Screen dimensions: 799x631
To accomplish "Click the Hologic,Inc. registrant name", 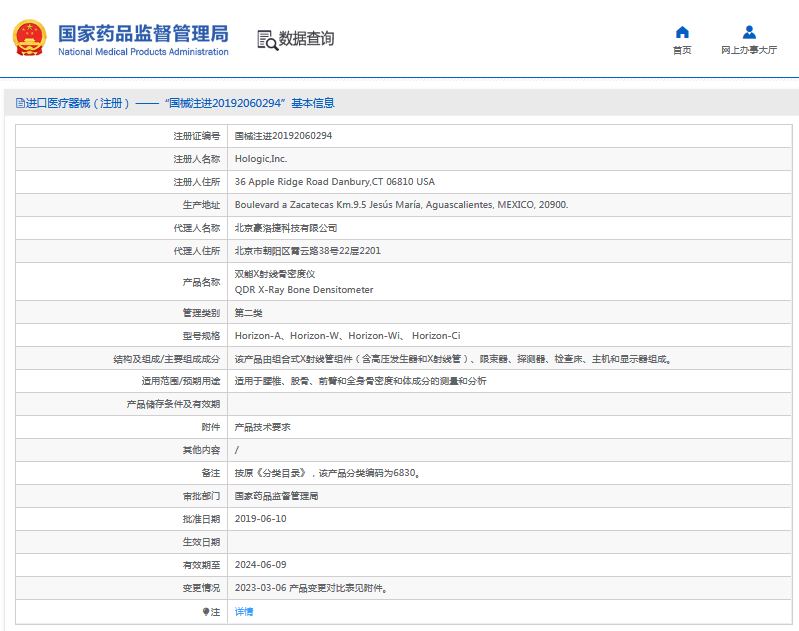I will [x=261, y=159].
